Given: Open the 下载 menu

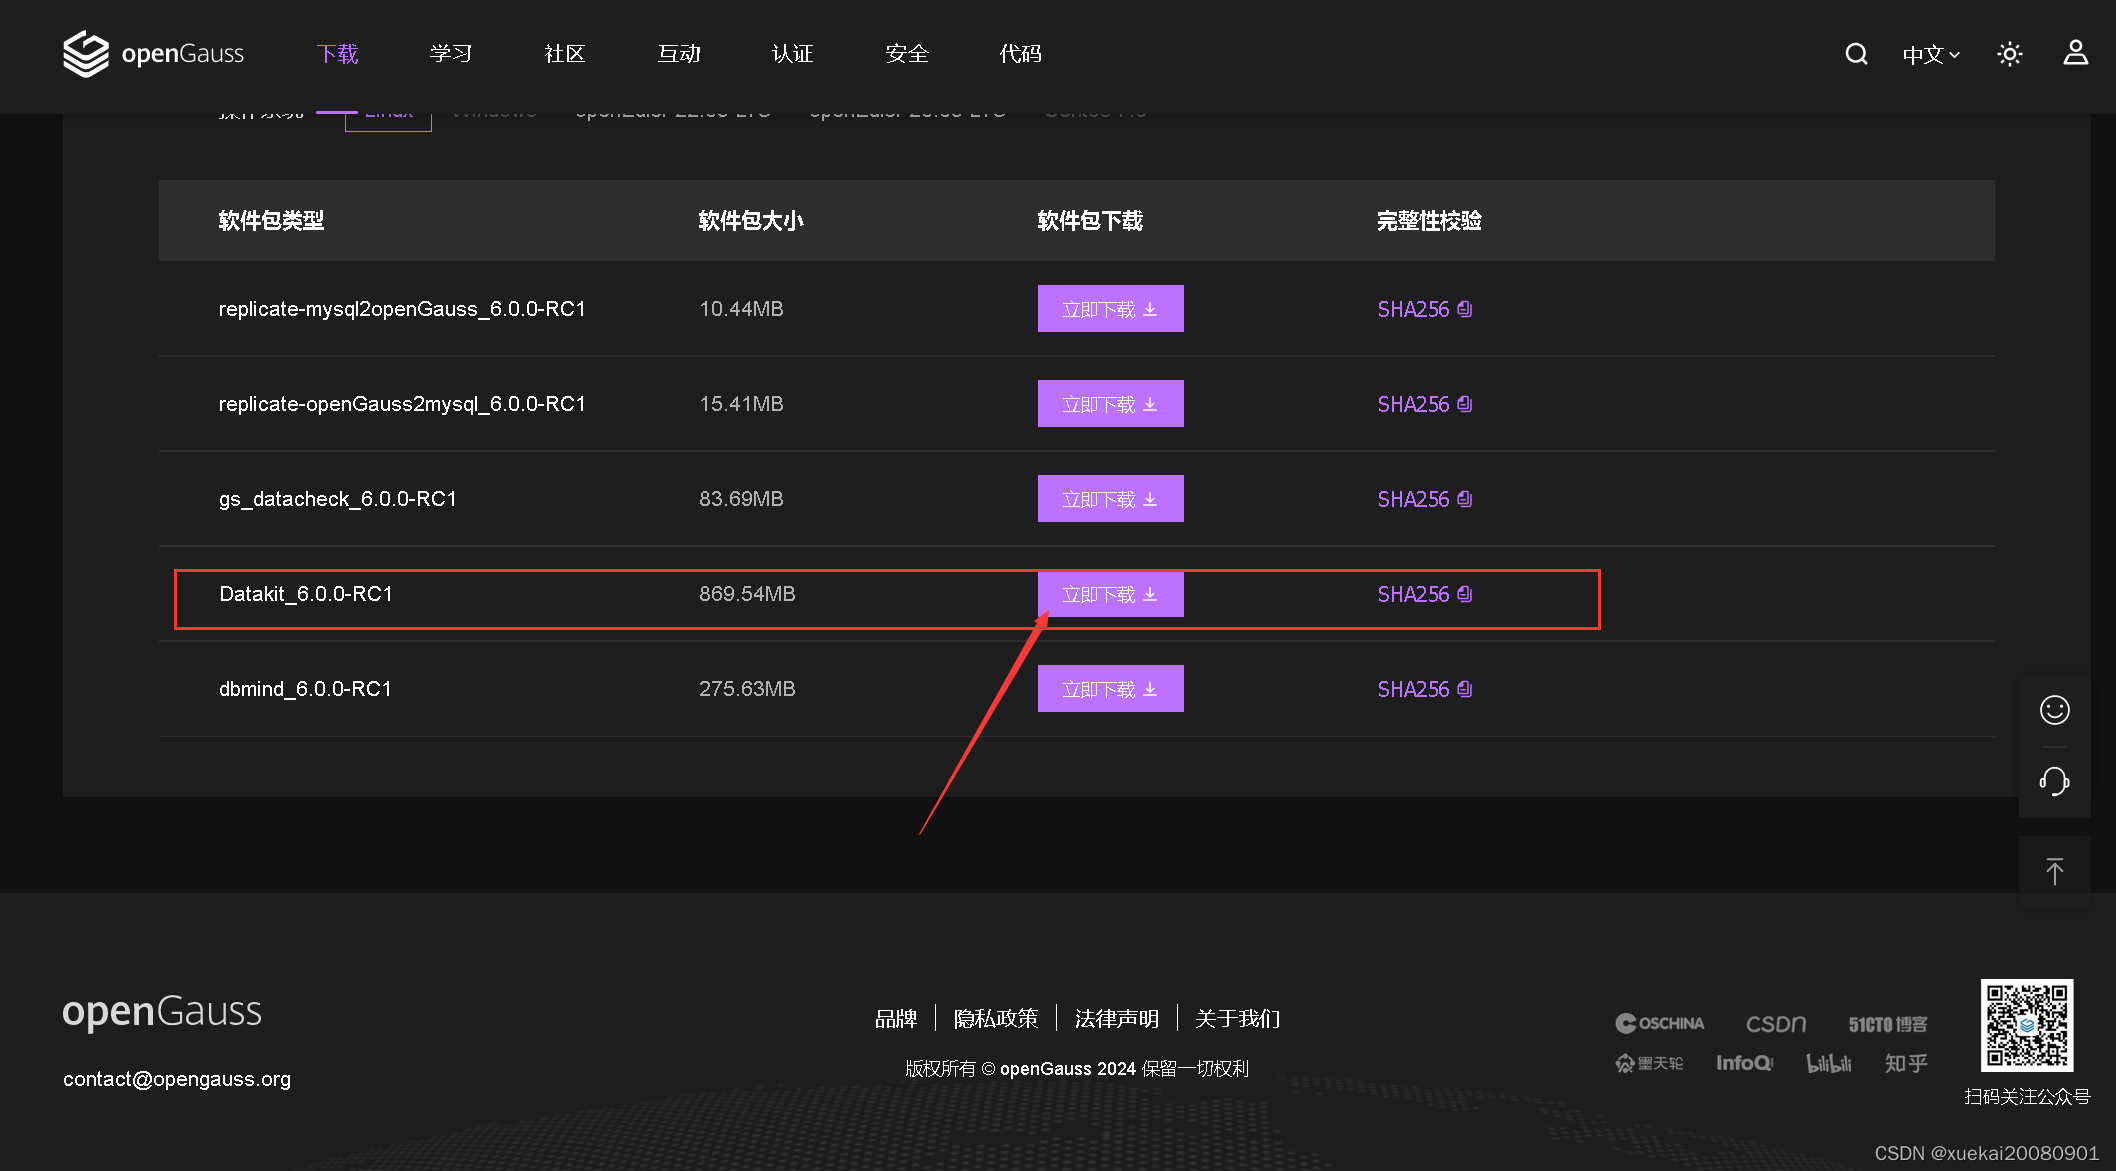Looking at the screenshot, I should click(337, 54).
